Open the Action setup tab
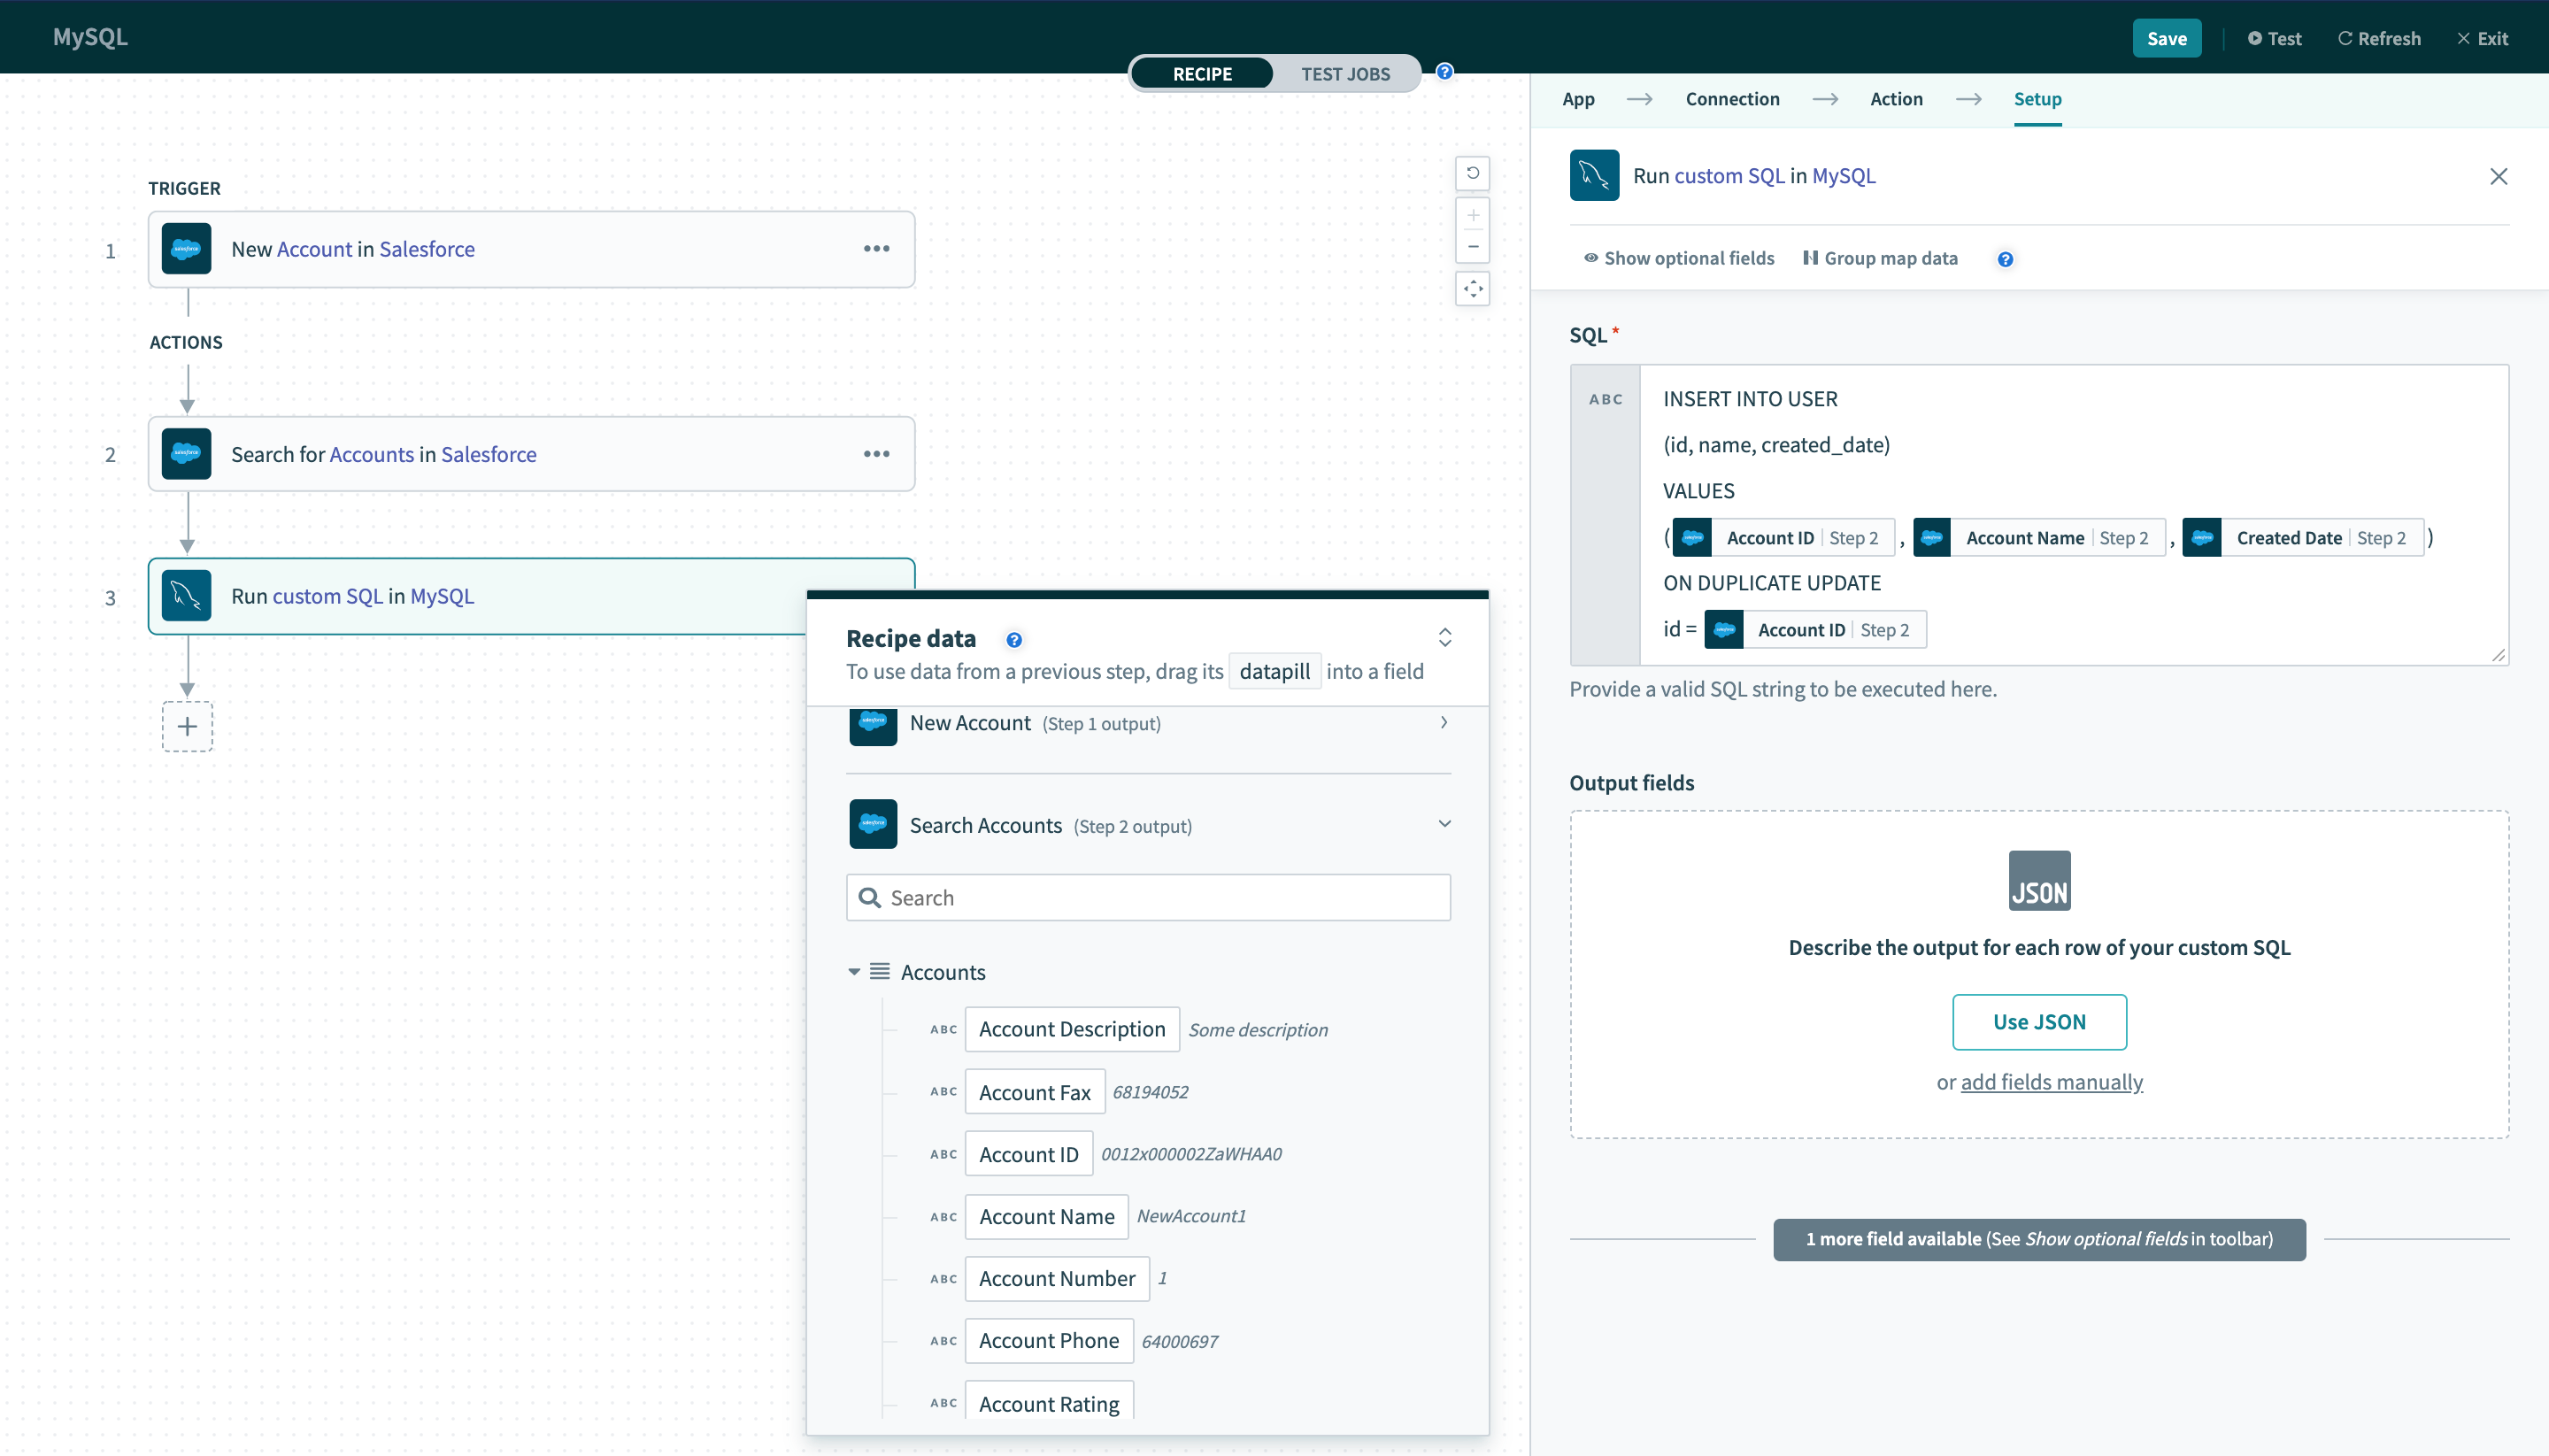Image resolution: width=2549 pixels, height=1456 pixels. (1895, 99)
